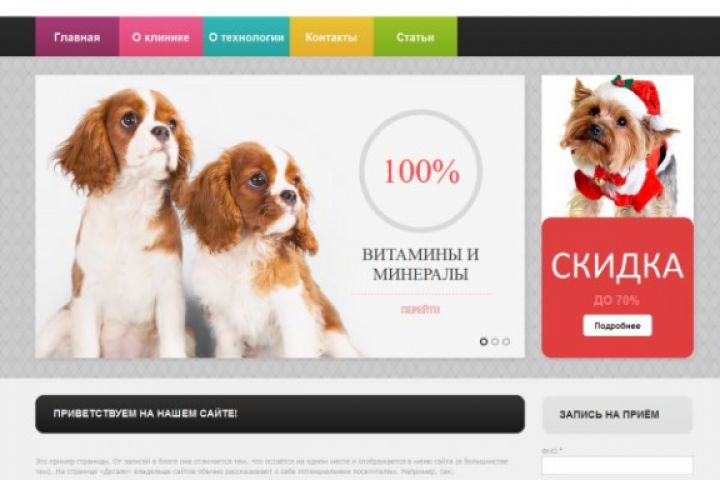Click the welcome paragraph text

pyautogui.click(x=272, y=466)
